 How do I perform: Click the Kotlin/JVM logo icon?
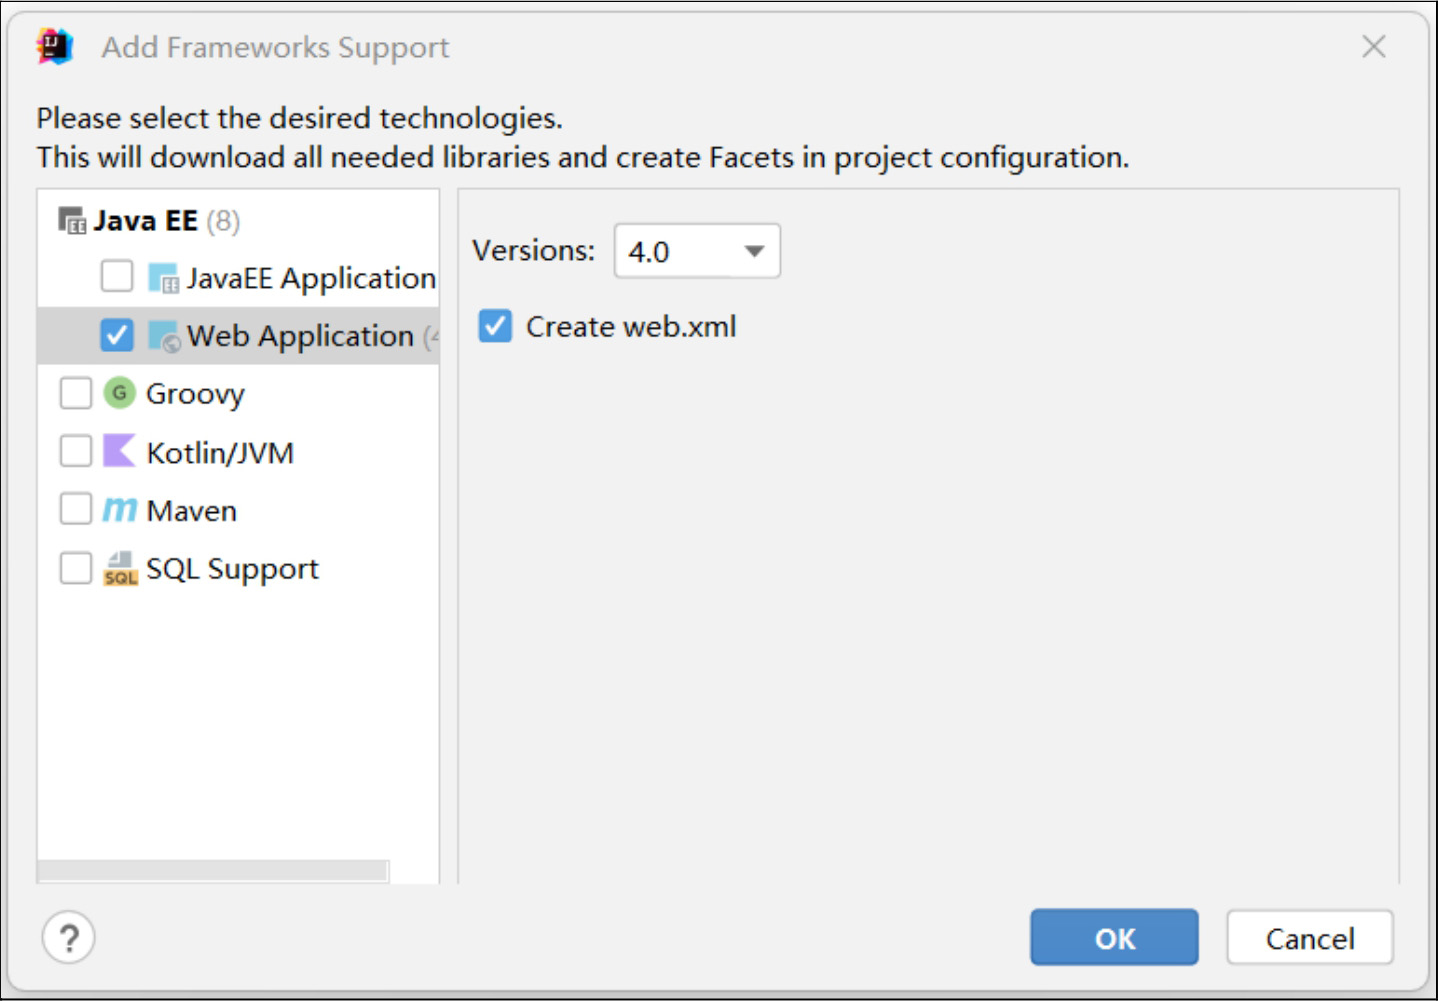(119, 452)
